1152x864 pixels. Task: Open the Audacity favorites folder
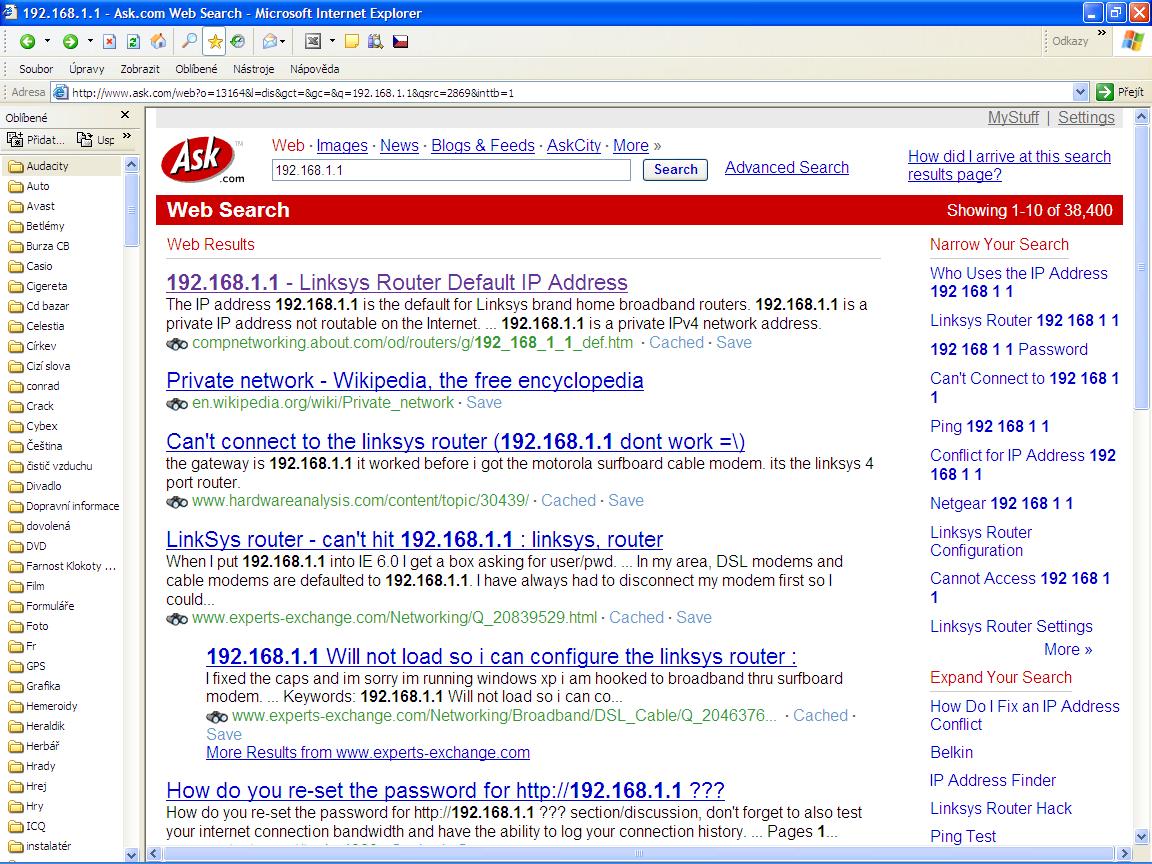click(47, 166)
